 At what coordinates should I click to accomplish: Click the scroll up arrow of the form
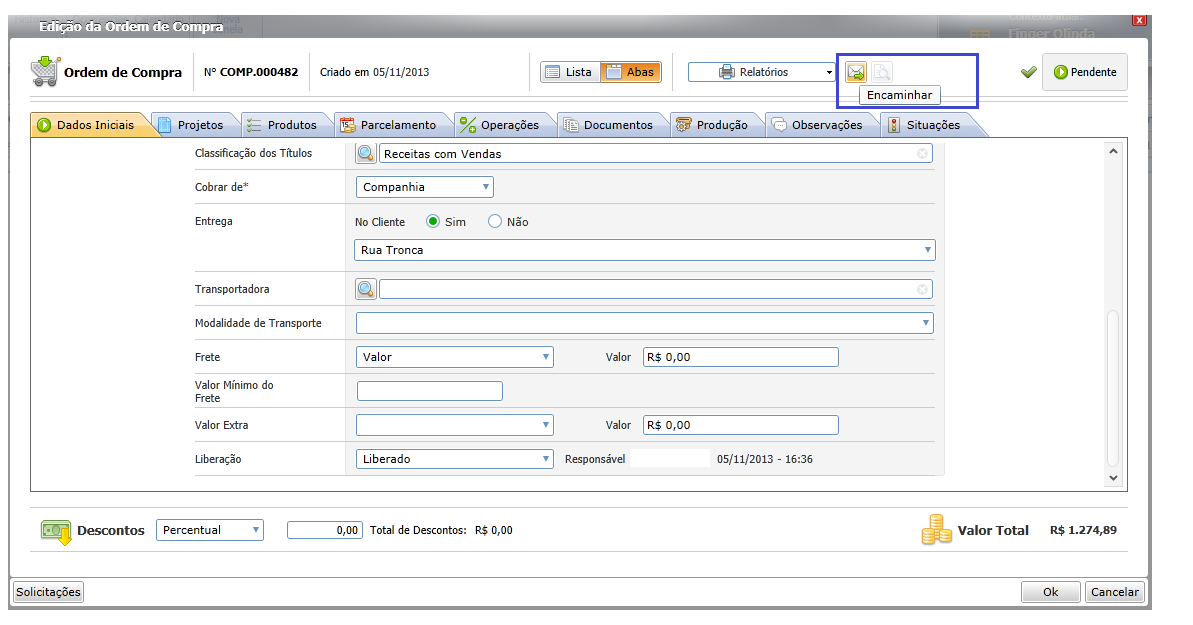[1113, 151]
